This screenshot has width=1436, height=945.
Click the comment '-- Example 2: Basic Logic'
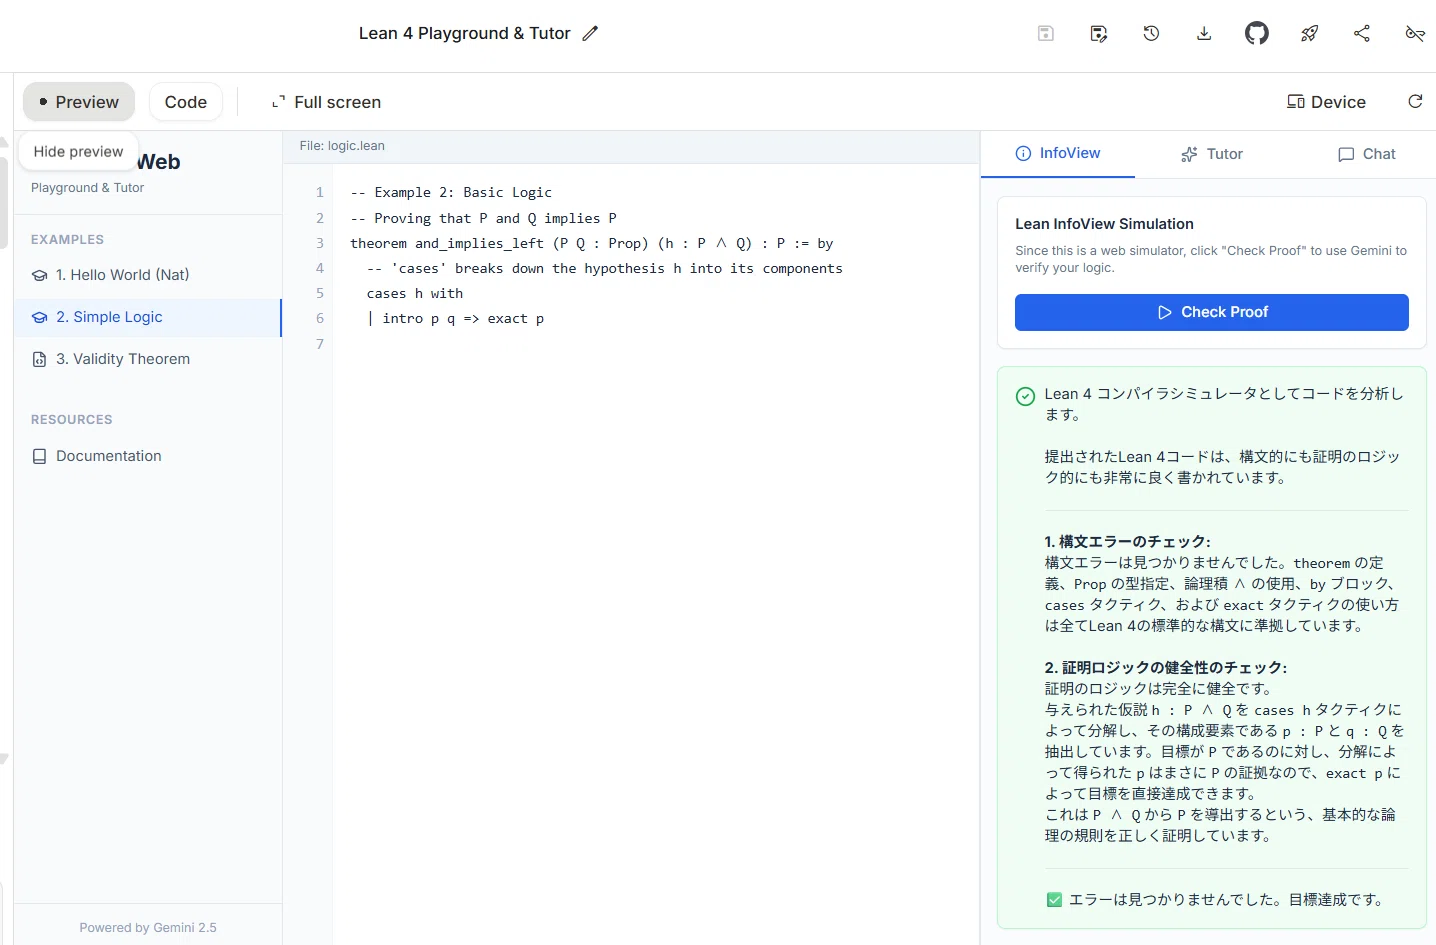[451, 192]
